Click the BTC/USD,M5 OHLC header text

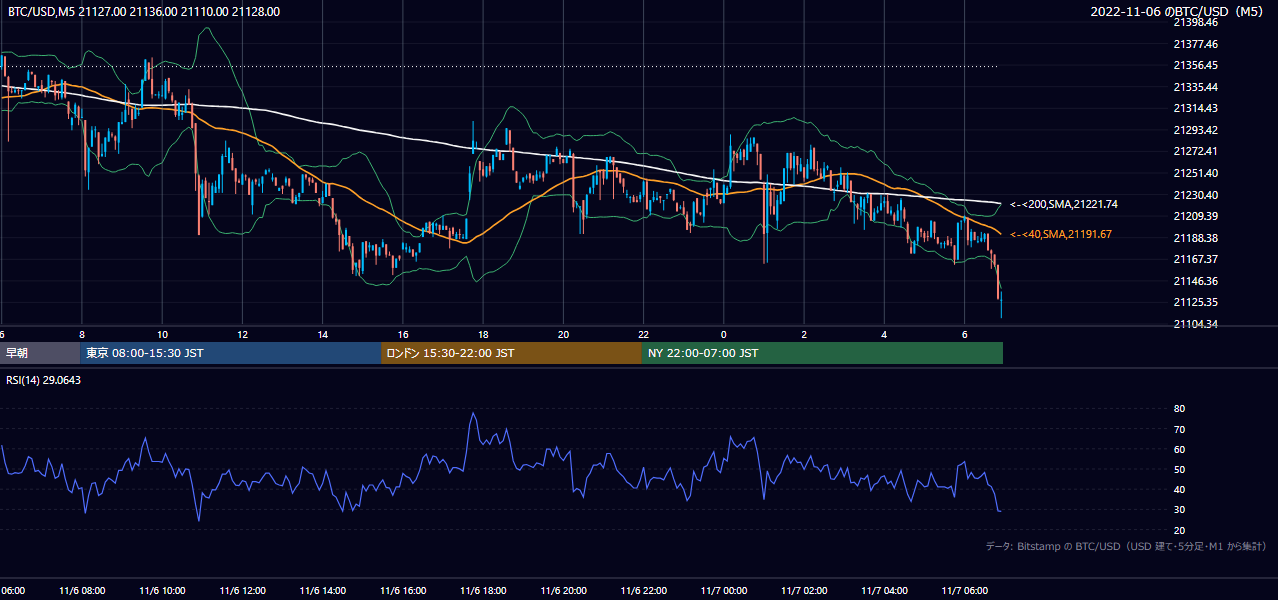point(144,12)
